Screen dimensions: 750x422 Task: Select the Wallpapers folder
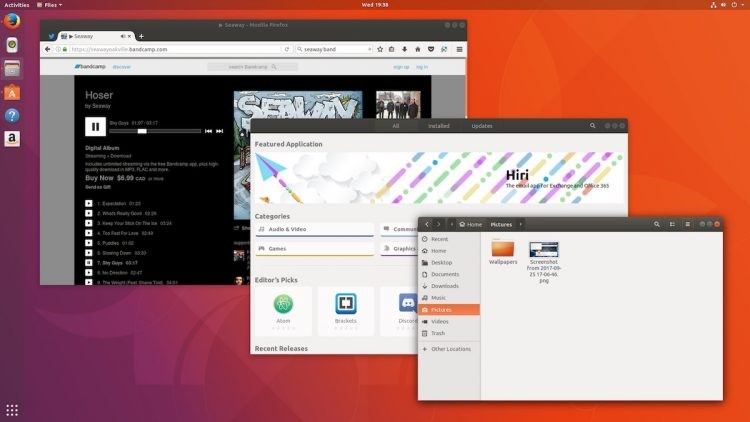click(x=503, y=252)
